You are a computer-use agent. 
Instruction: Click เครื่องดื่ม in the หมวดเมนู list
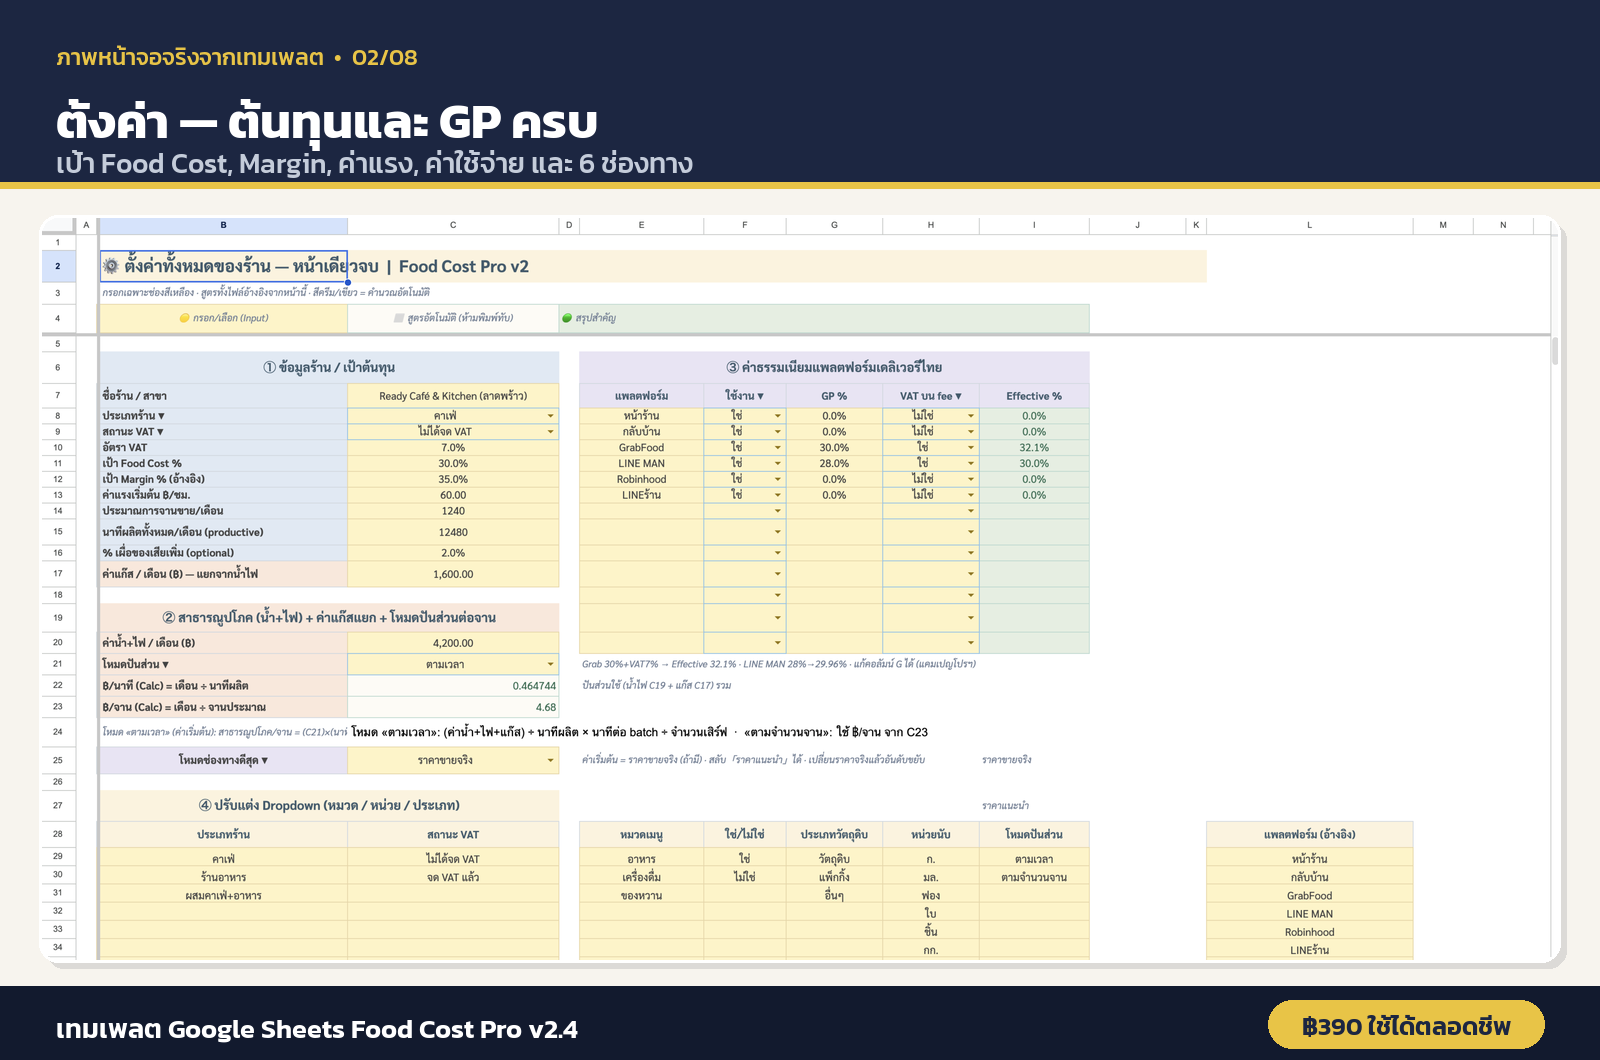pos(641,878)
